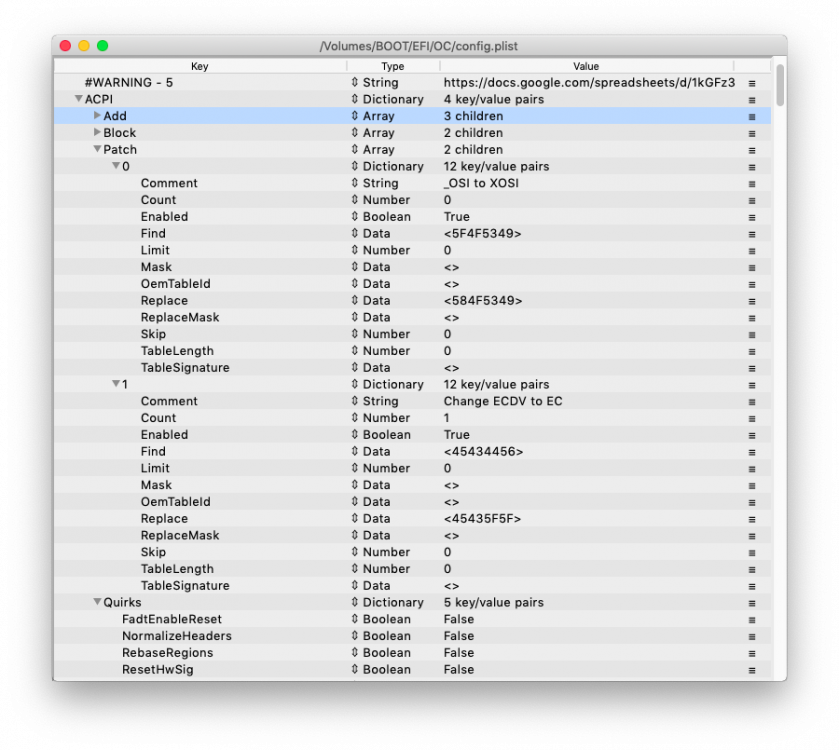Open row menu icon for FadtEnableReset
Image resolution: width=839 pixels, height=750 pixels.
(752, 620)
